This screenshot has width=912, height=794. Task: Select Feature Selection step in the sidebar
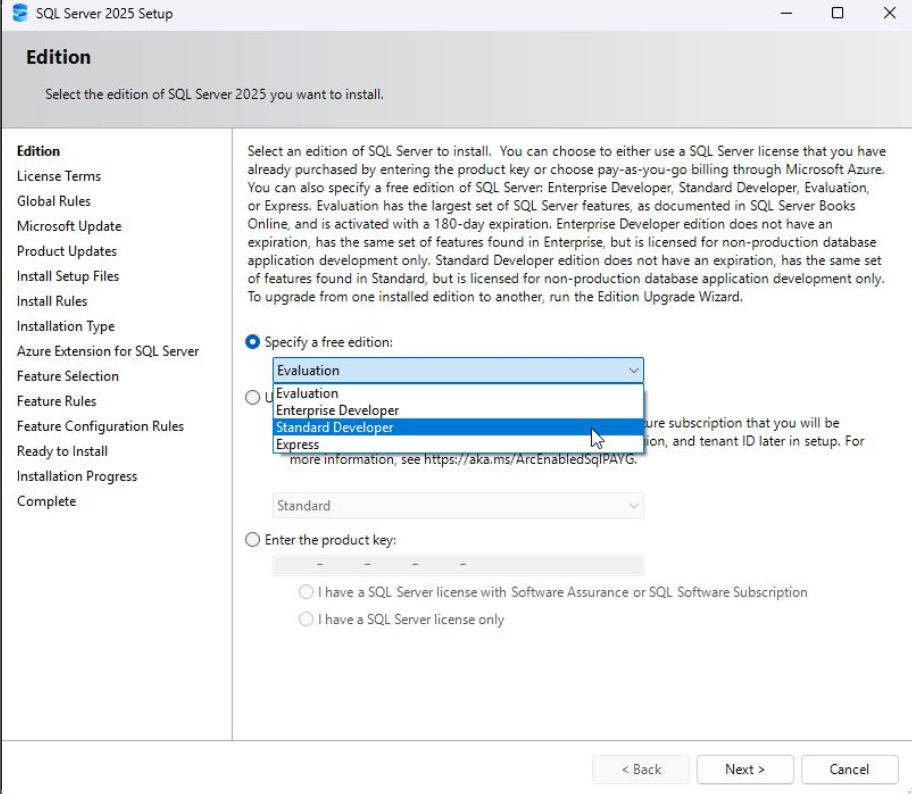coord(67,376)
